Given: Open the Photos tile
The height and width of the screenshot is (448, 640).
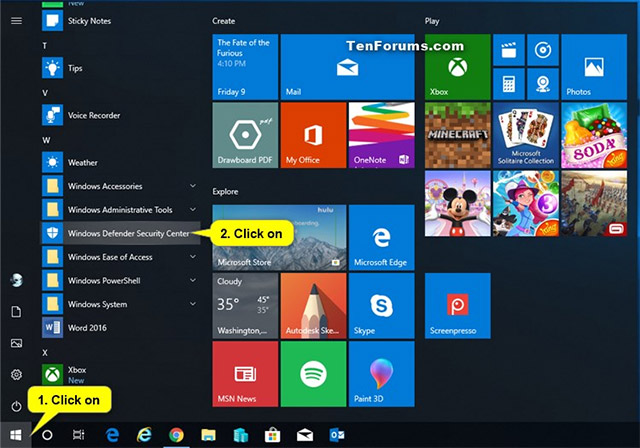Looking at the screenshot, I should (x=594, y=67).
